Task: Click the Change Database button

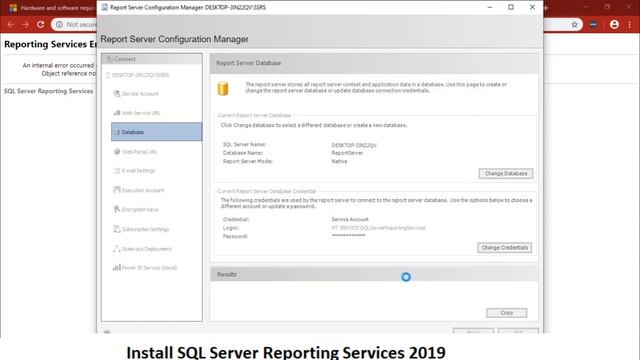Action: tap(506, 173)
